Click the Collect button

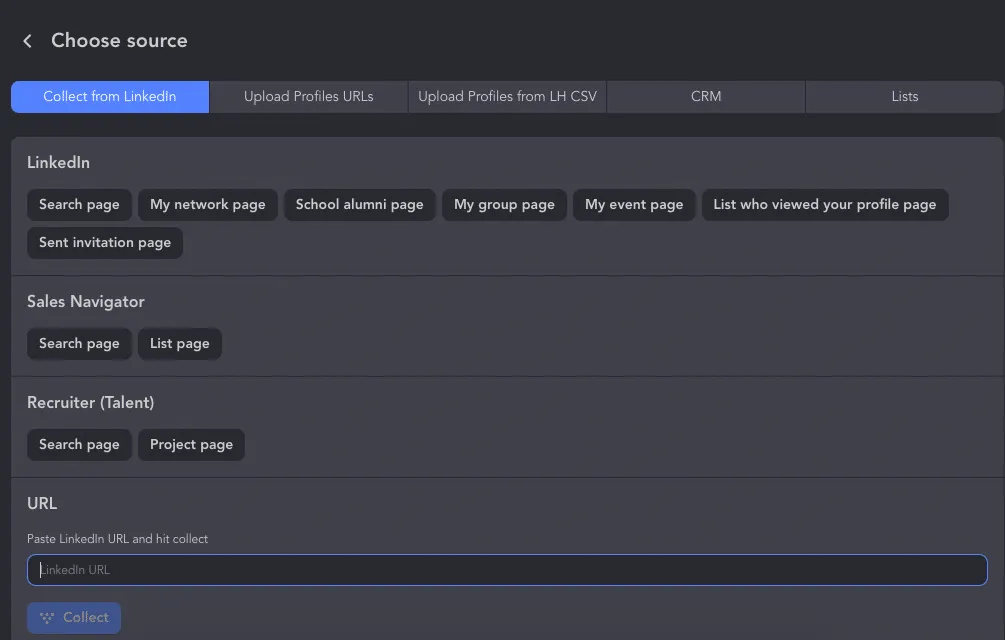pos(74,618)
